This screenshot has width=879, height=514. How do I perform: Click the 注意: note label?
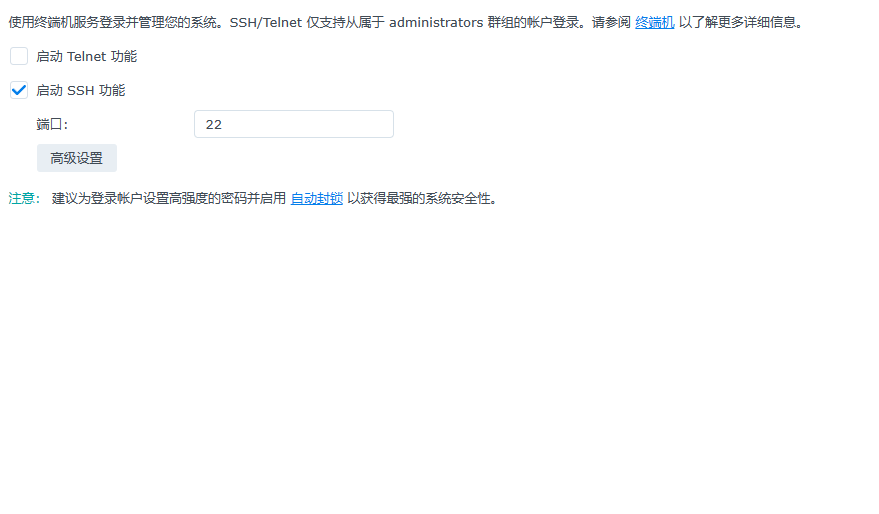click(x=24, y=198)
